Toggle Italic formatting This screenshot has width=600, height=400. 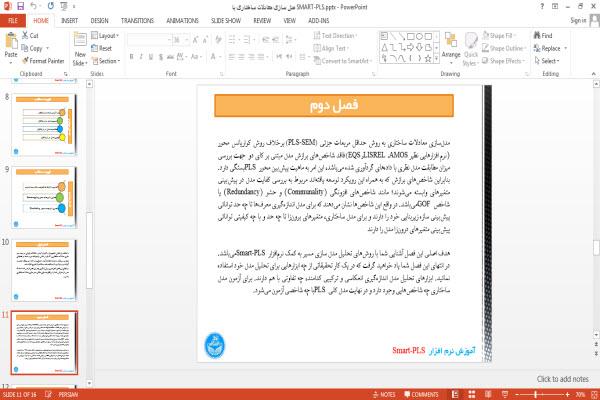pyautogui.click(x=141, y=57)
